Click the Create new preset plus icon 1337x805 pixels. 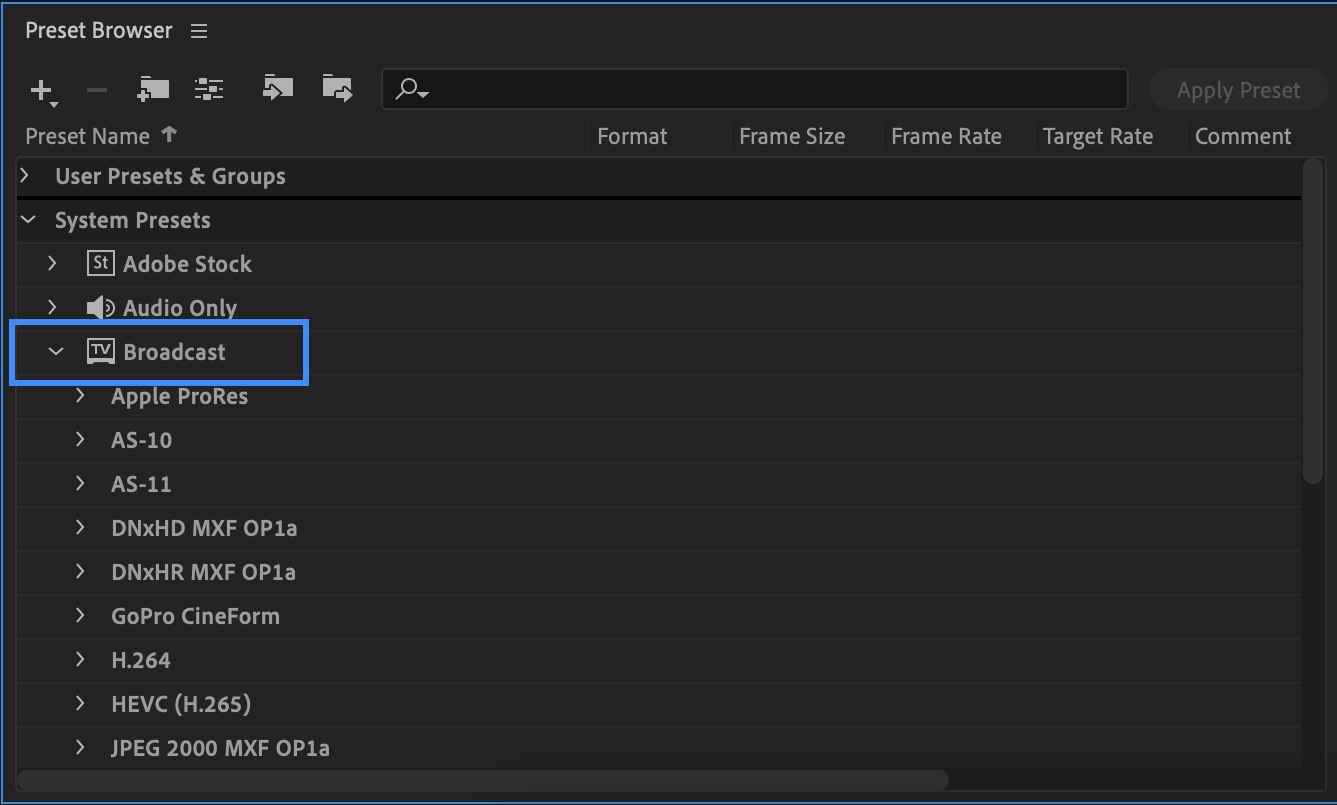pyautogui.click(x=42, y=91)
